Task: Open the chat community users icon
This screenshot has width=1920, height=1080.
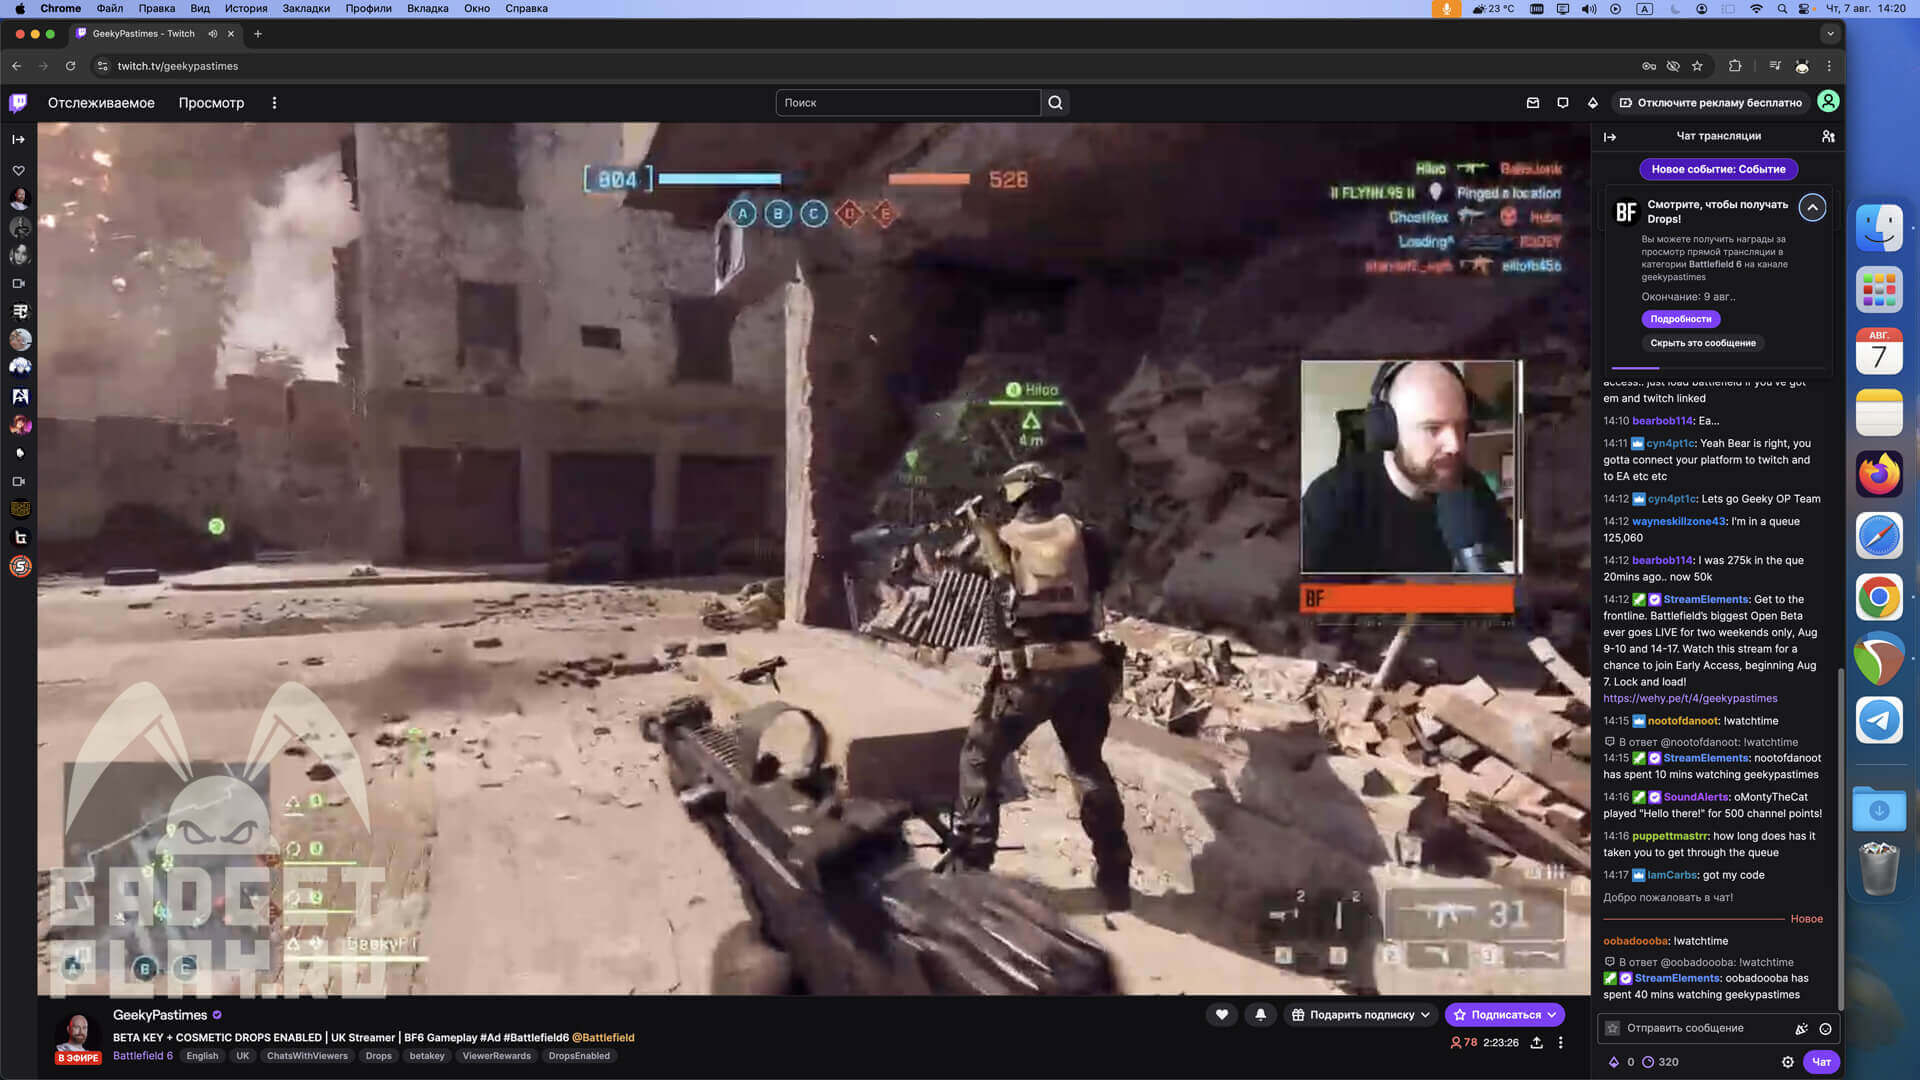Action: (1828, 136)
